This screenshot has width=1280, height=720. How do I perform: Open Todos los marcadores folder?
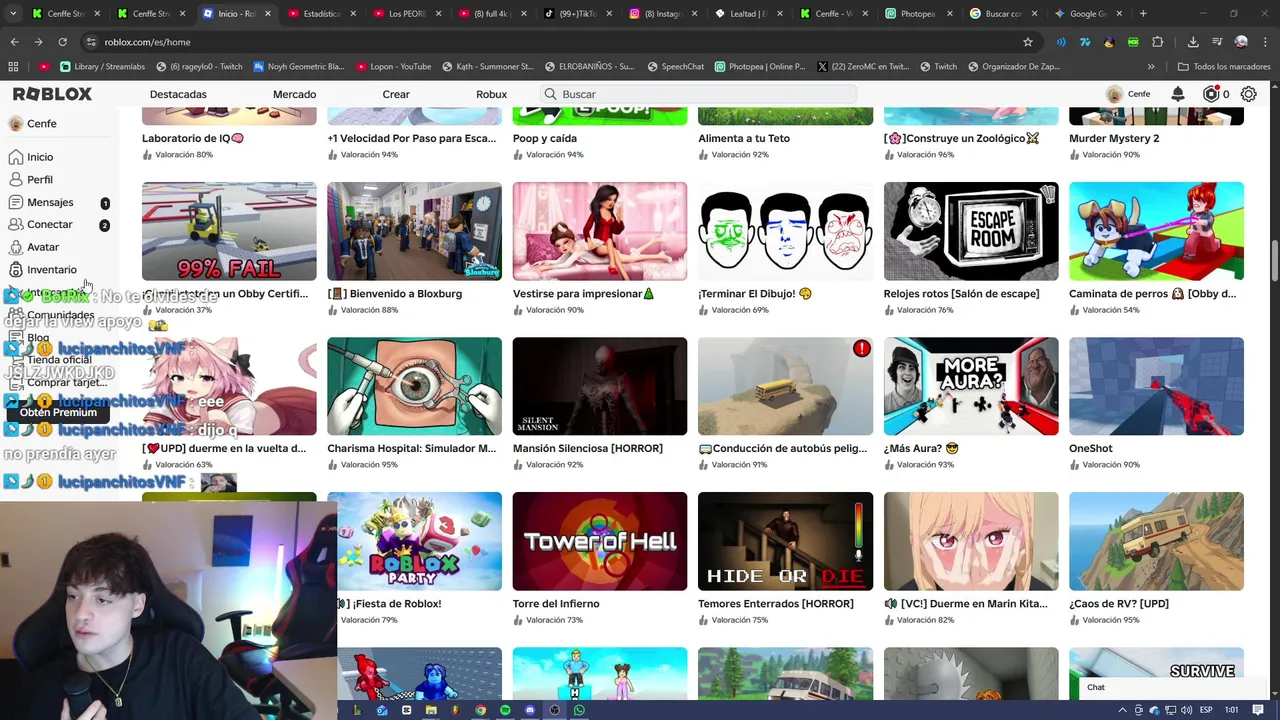[x=1224, y=67]
